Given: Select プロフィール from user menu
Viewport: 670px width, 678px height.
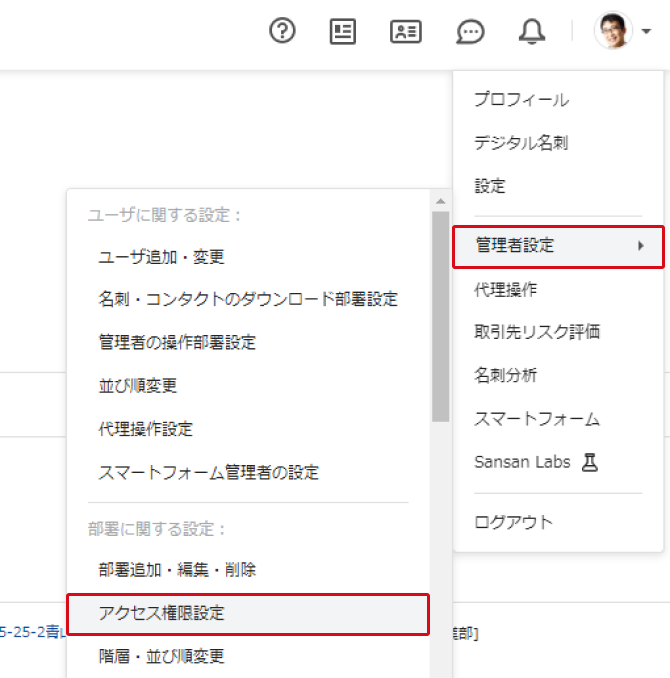Looking at the screenshot, I should pos(521,100).
